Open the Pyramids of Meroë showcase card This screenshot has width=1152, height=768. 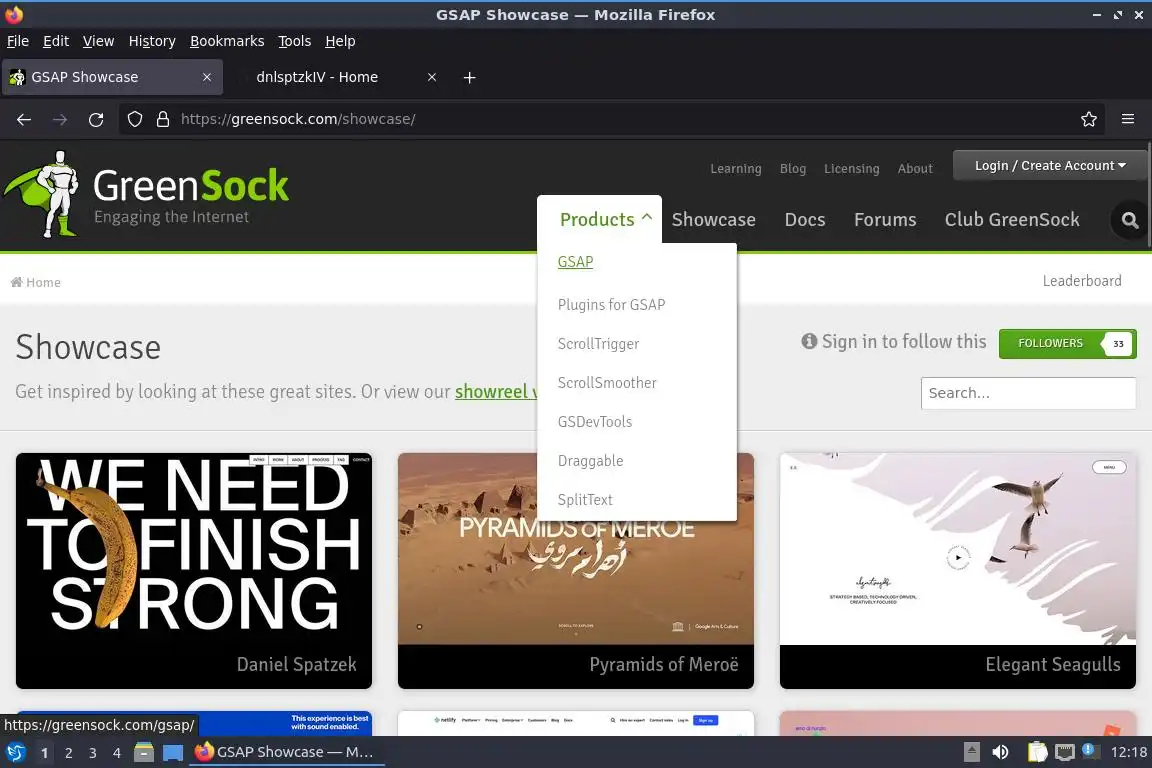(x=576, y=570)
